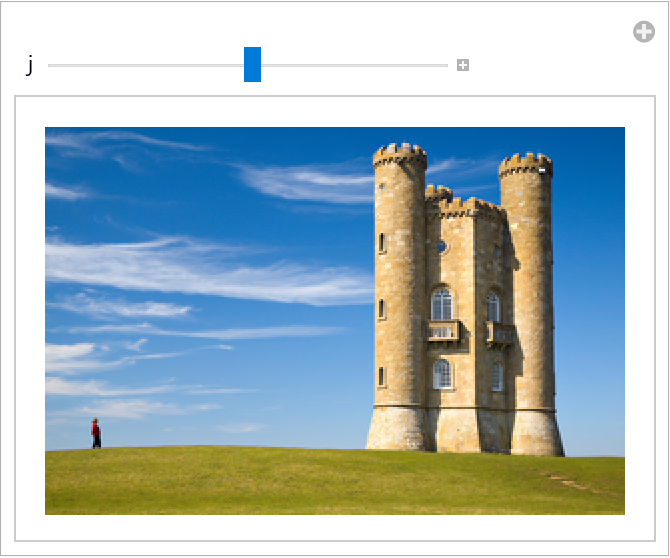Click the arched window above the balcony
The width and height of the screenshot is (670, 558).
(442, 303)
